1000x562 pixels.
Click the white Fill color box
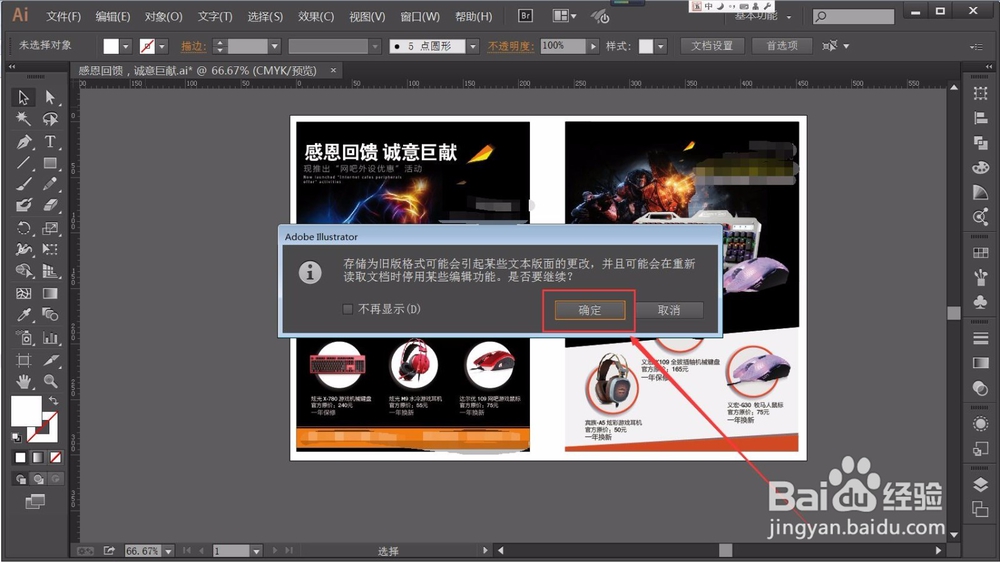(x=26, y=411)
